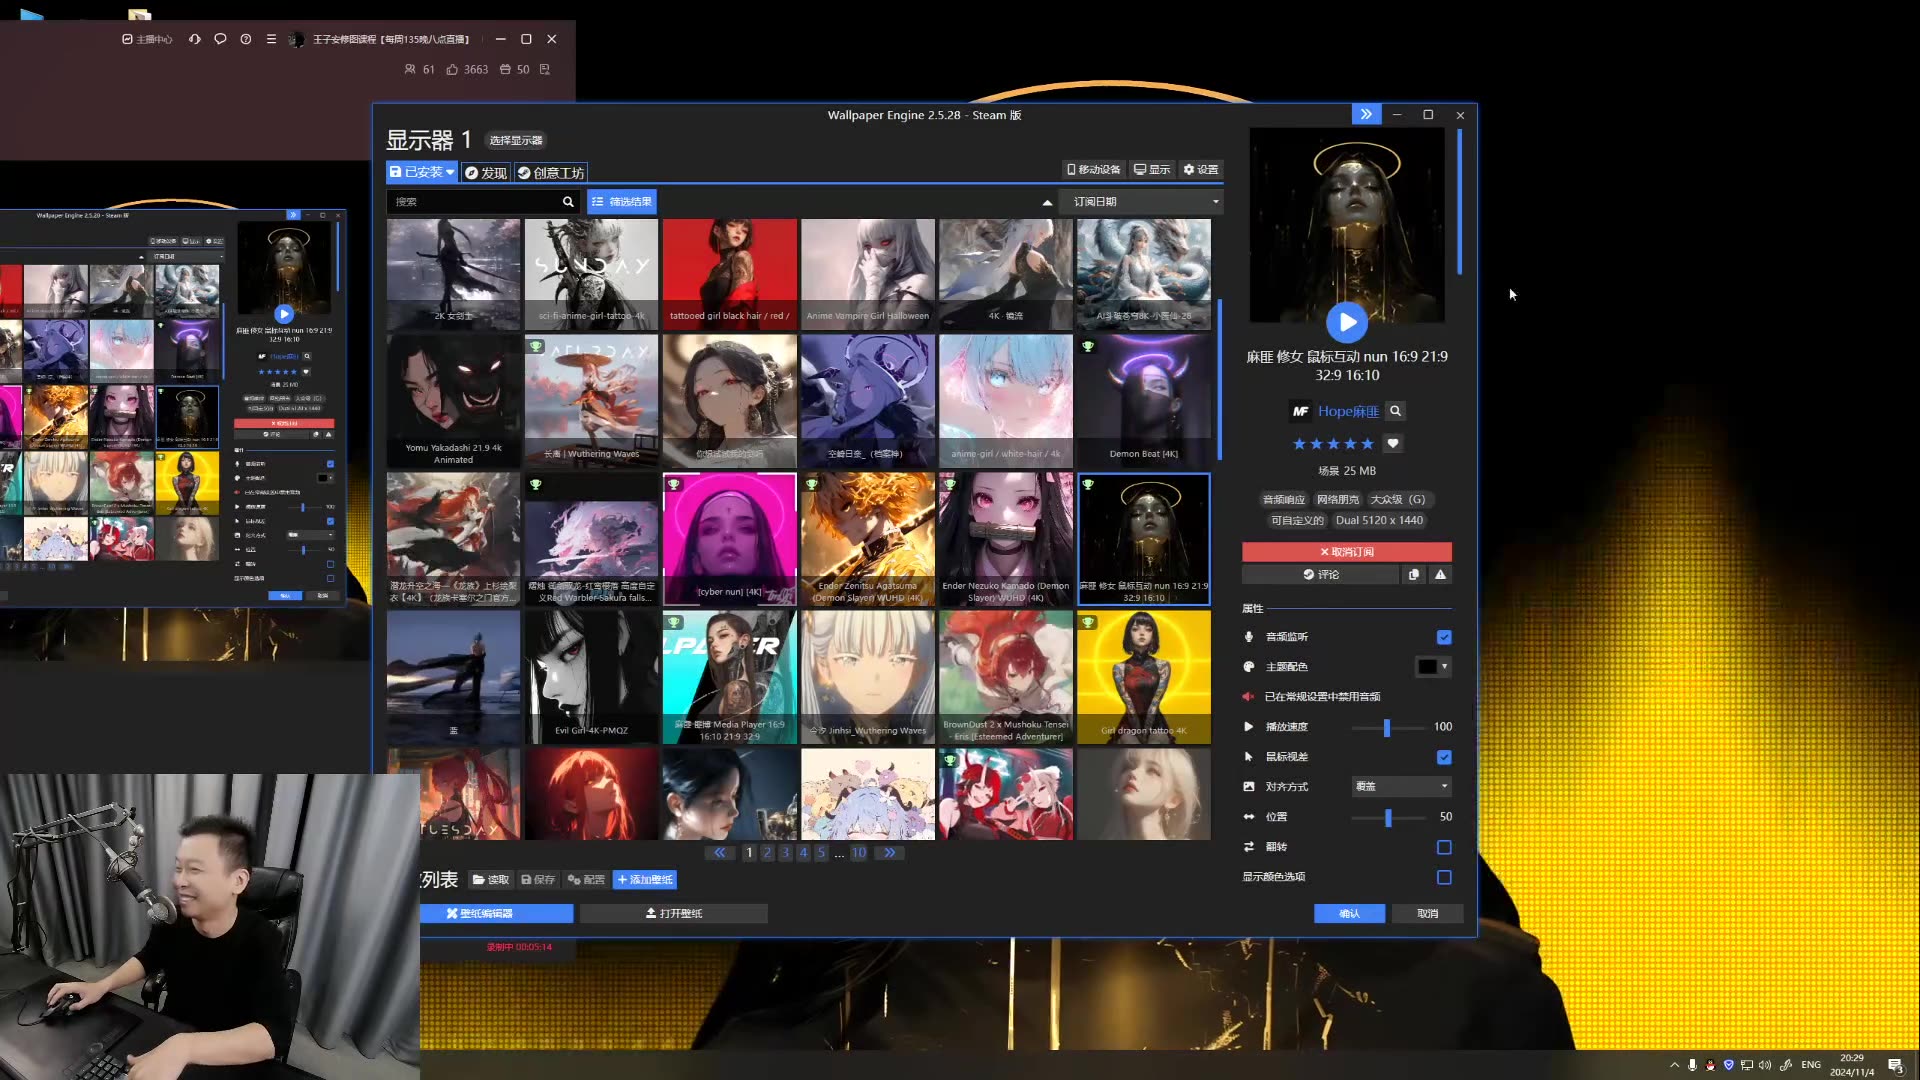
Task: Click the 音频响应 audio responsive tag
Action: 1284,500
